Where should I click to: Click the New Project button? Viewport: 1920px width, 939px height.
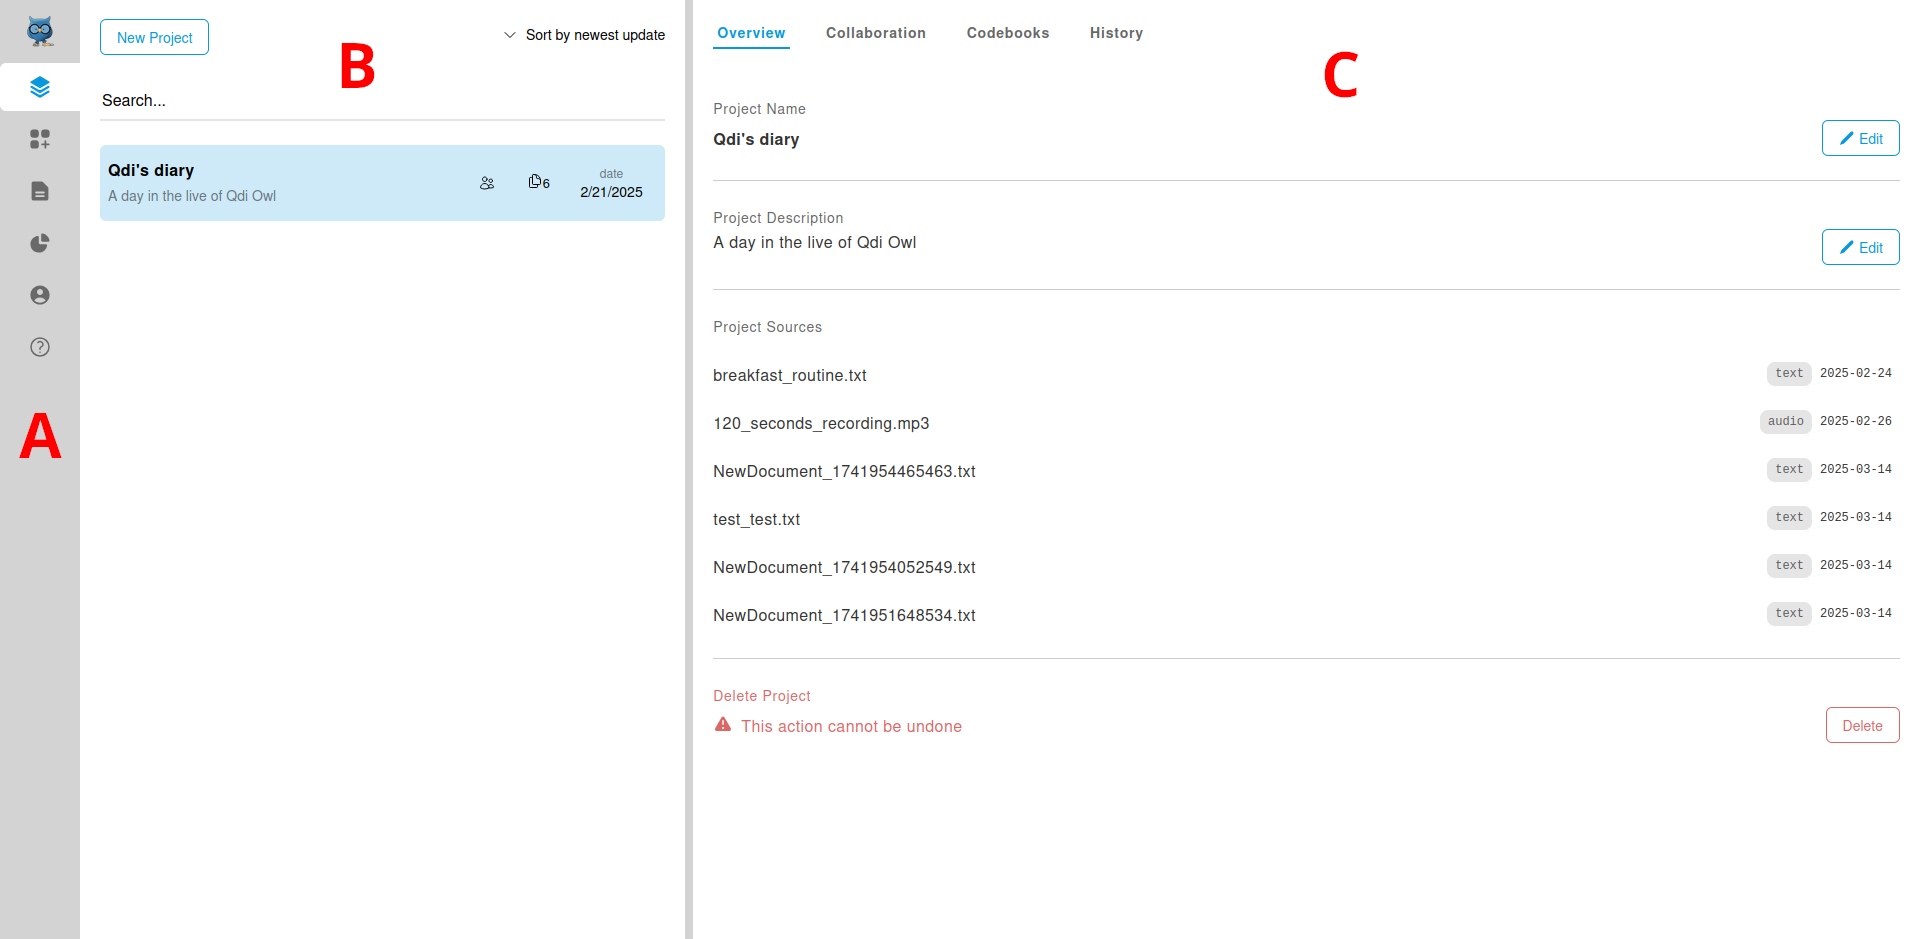point(154,37)
